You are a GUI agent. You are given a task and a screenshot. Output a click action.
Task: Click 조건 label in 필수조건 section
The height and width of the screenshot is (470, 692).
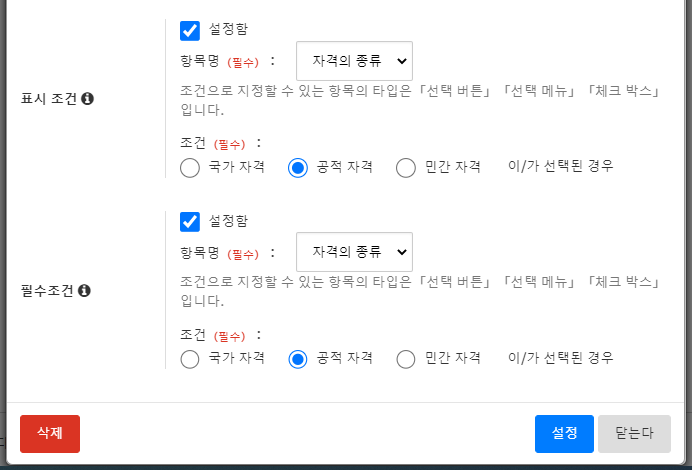click(x=194, y=335)
